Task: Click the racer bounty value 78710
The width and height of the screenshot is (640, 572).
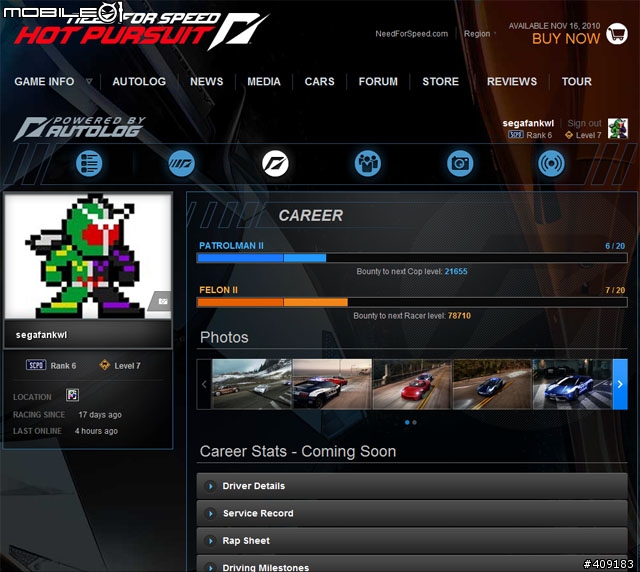Action: (459, 316)
